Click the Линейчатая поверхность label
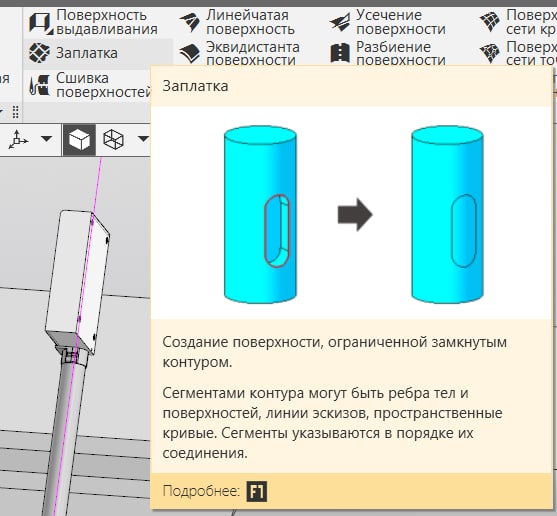Screen dimensions: 557x516 (x=250, y=22)
